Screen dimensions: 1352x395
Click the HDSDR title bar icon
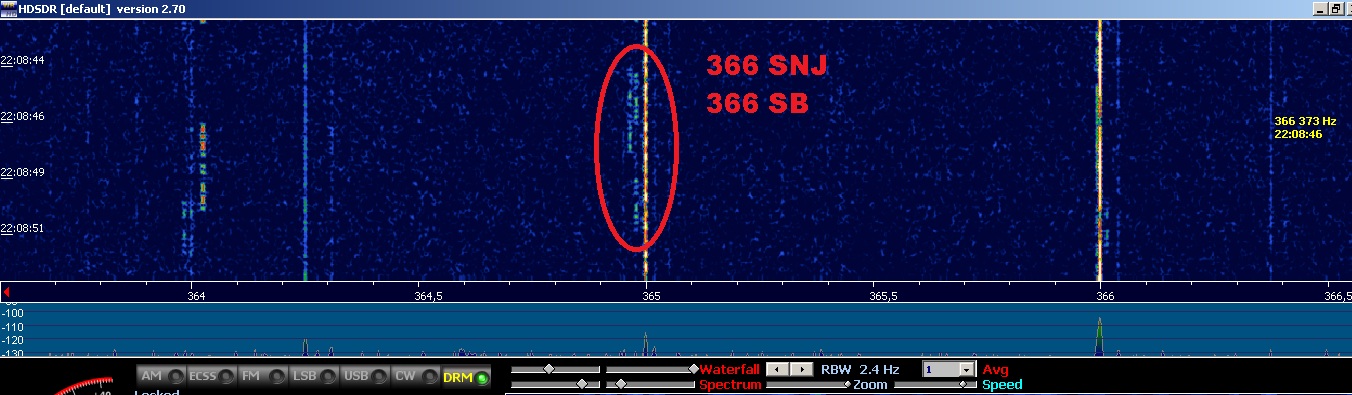tap(9, 8)
